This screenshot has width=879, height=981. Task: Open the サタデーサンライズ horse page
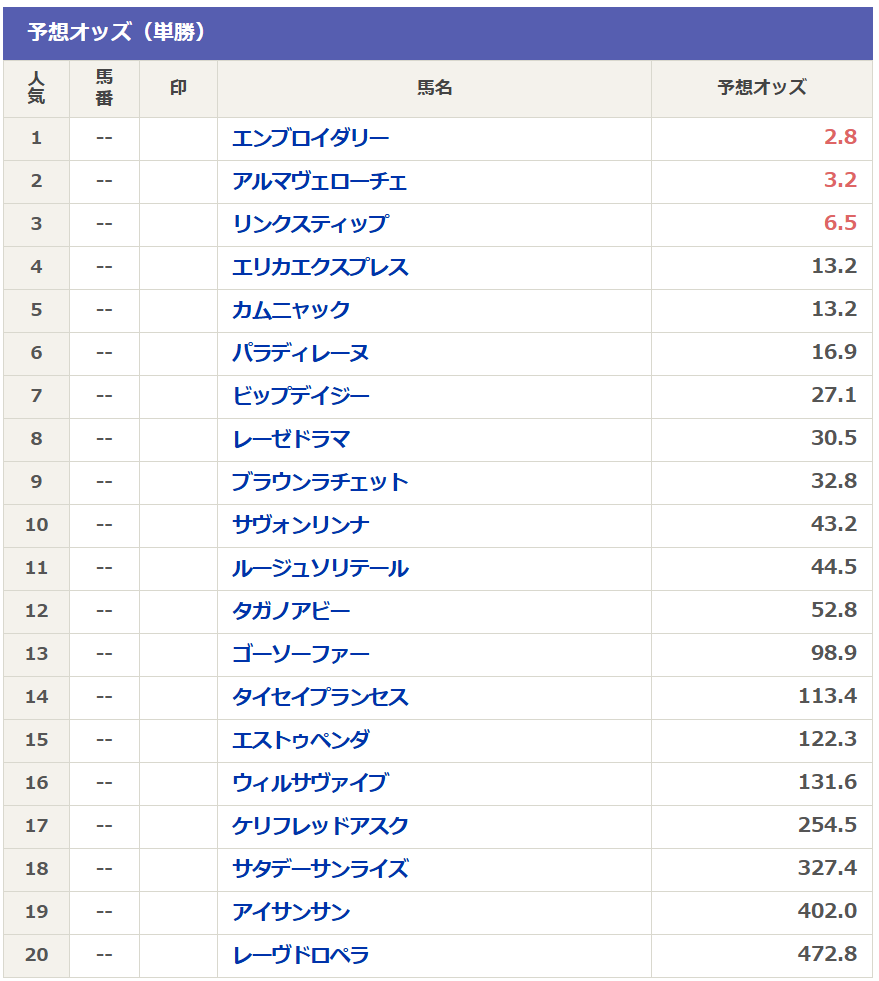pos(320,869)
